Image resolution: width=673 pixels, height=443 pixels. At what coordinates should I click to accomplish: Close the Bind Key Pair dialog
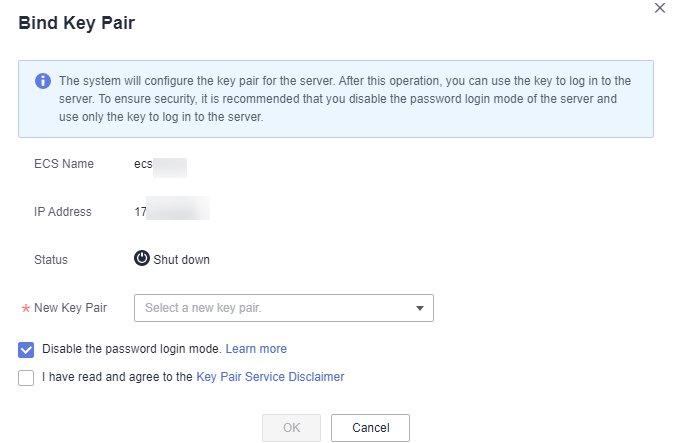tap(660, 8)
